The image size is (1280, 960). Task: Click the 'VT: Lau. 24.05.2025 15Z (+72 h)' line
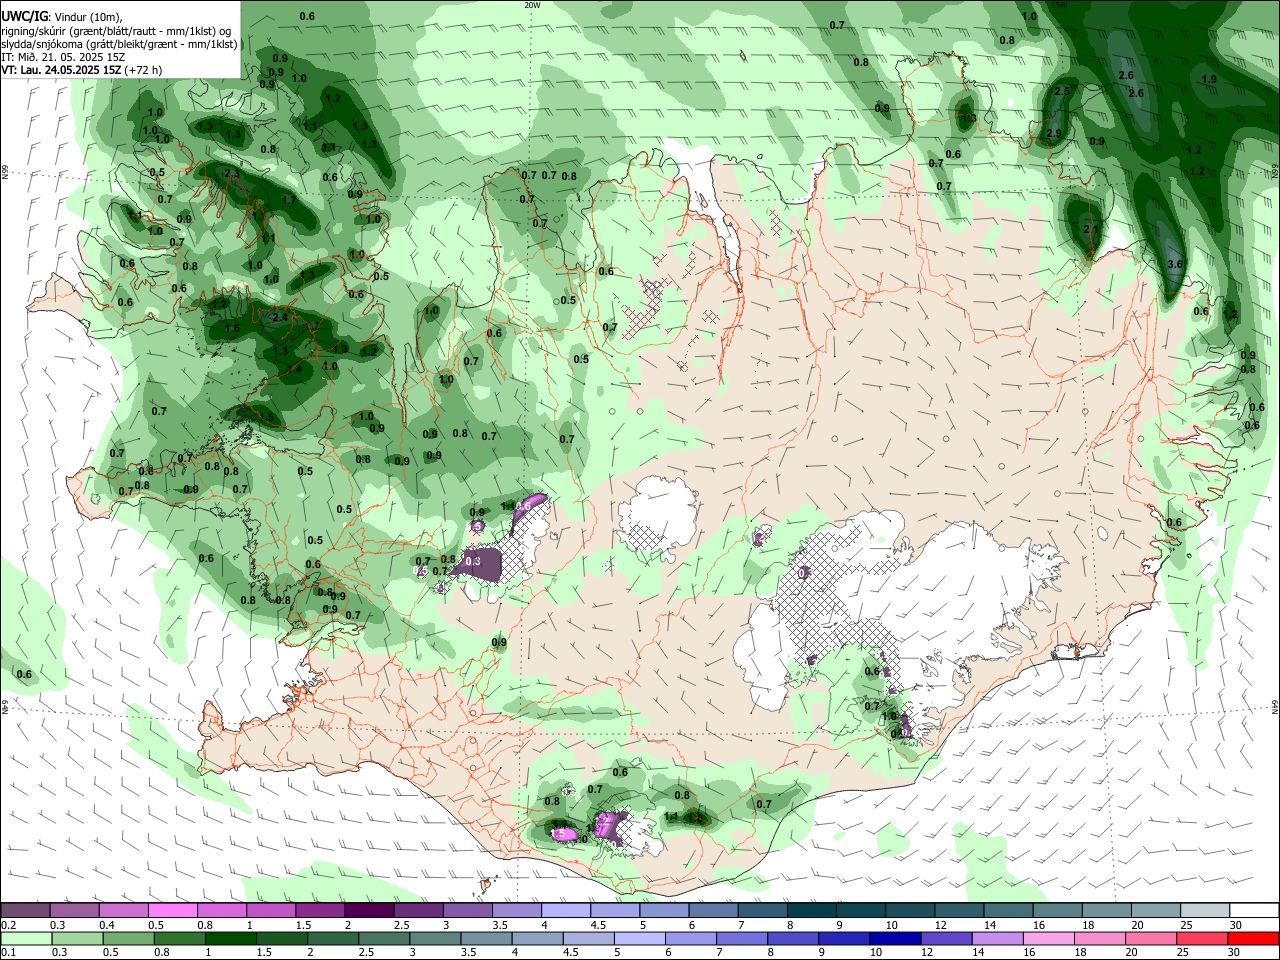click(82, 70)
